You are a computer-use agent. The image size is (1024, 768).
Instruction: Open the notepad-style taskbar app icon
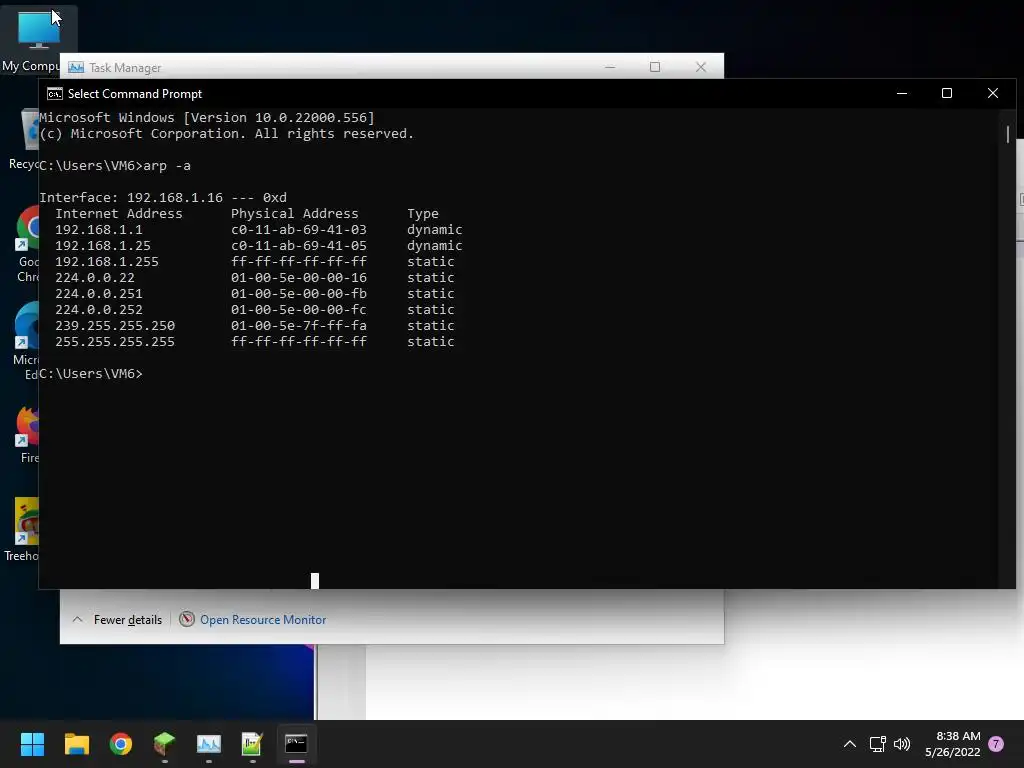(252, 744)
